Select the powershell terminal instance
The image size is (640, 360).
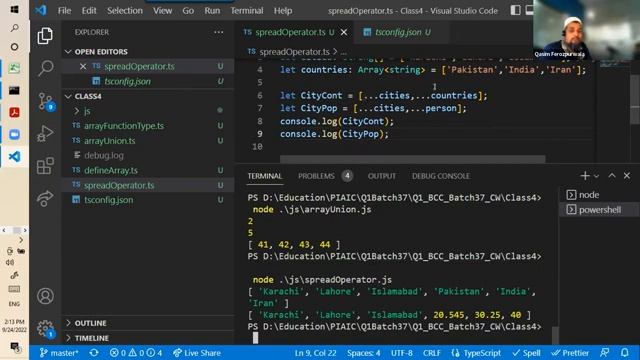pyautogui.click(x=599, y=210)
